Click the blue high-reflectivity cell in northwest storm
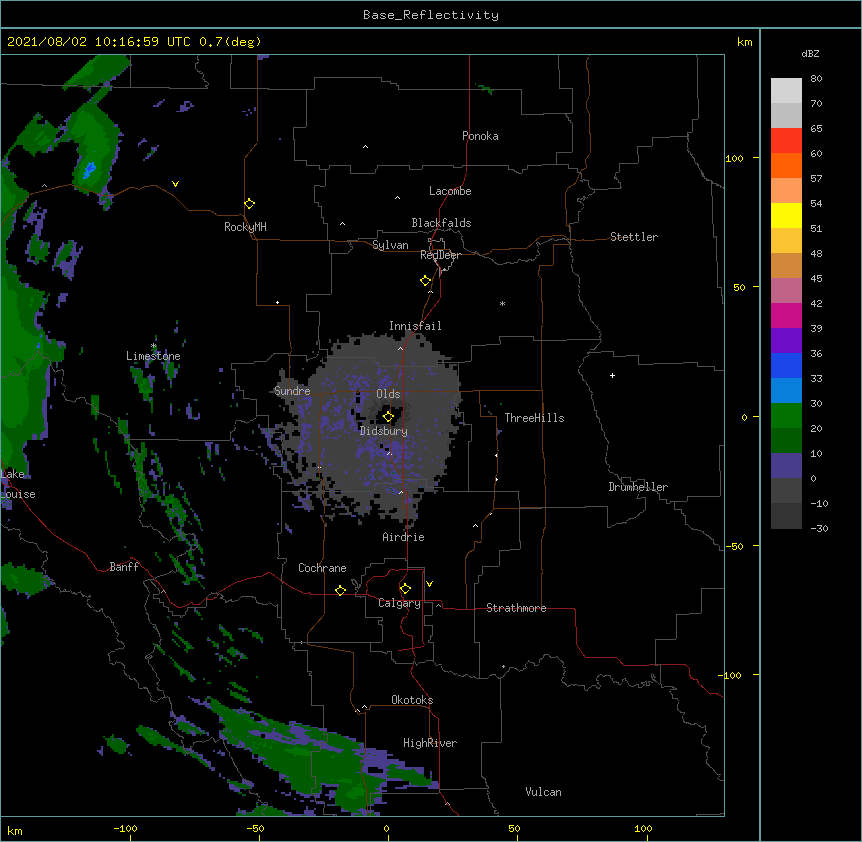The height and width of the screenshot is (842, 862). pos(89,170)
